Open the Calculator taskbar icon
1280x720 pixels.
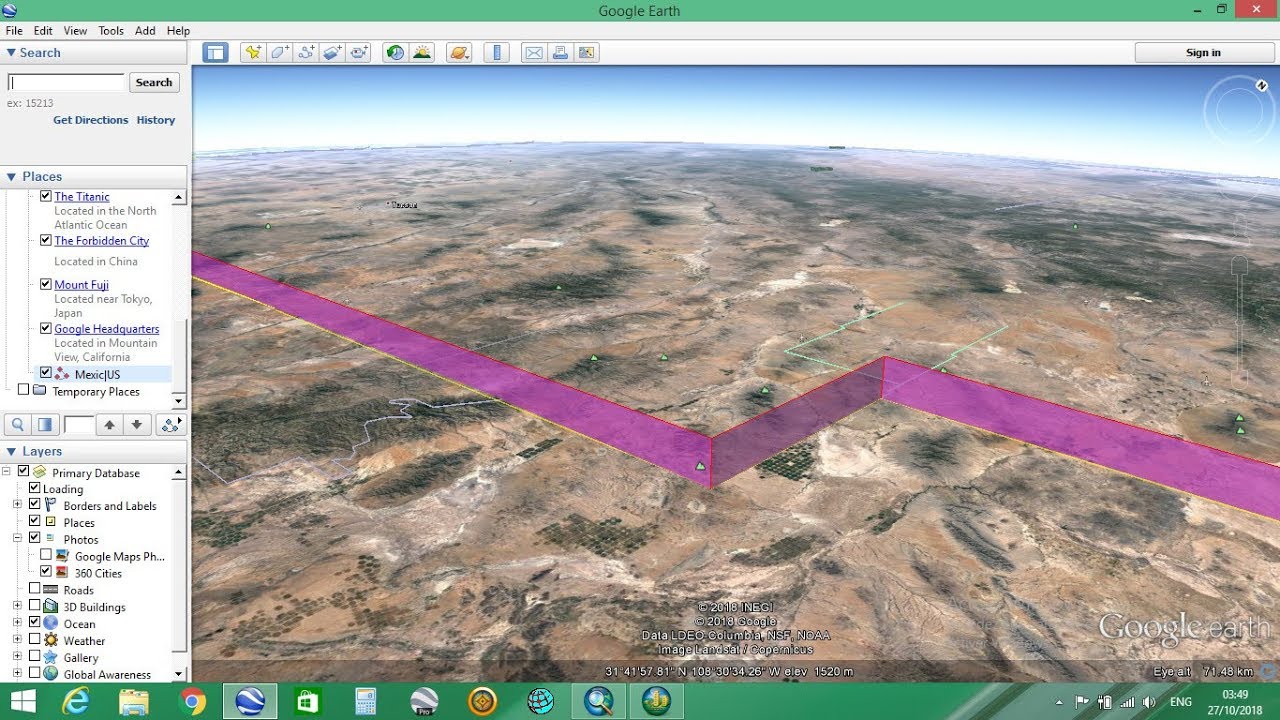coord(366,701)
